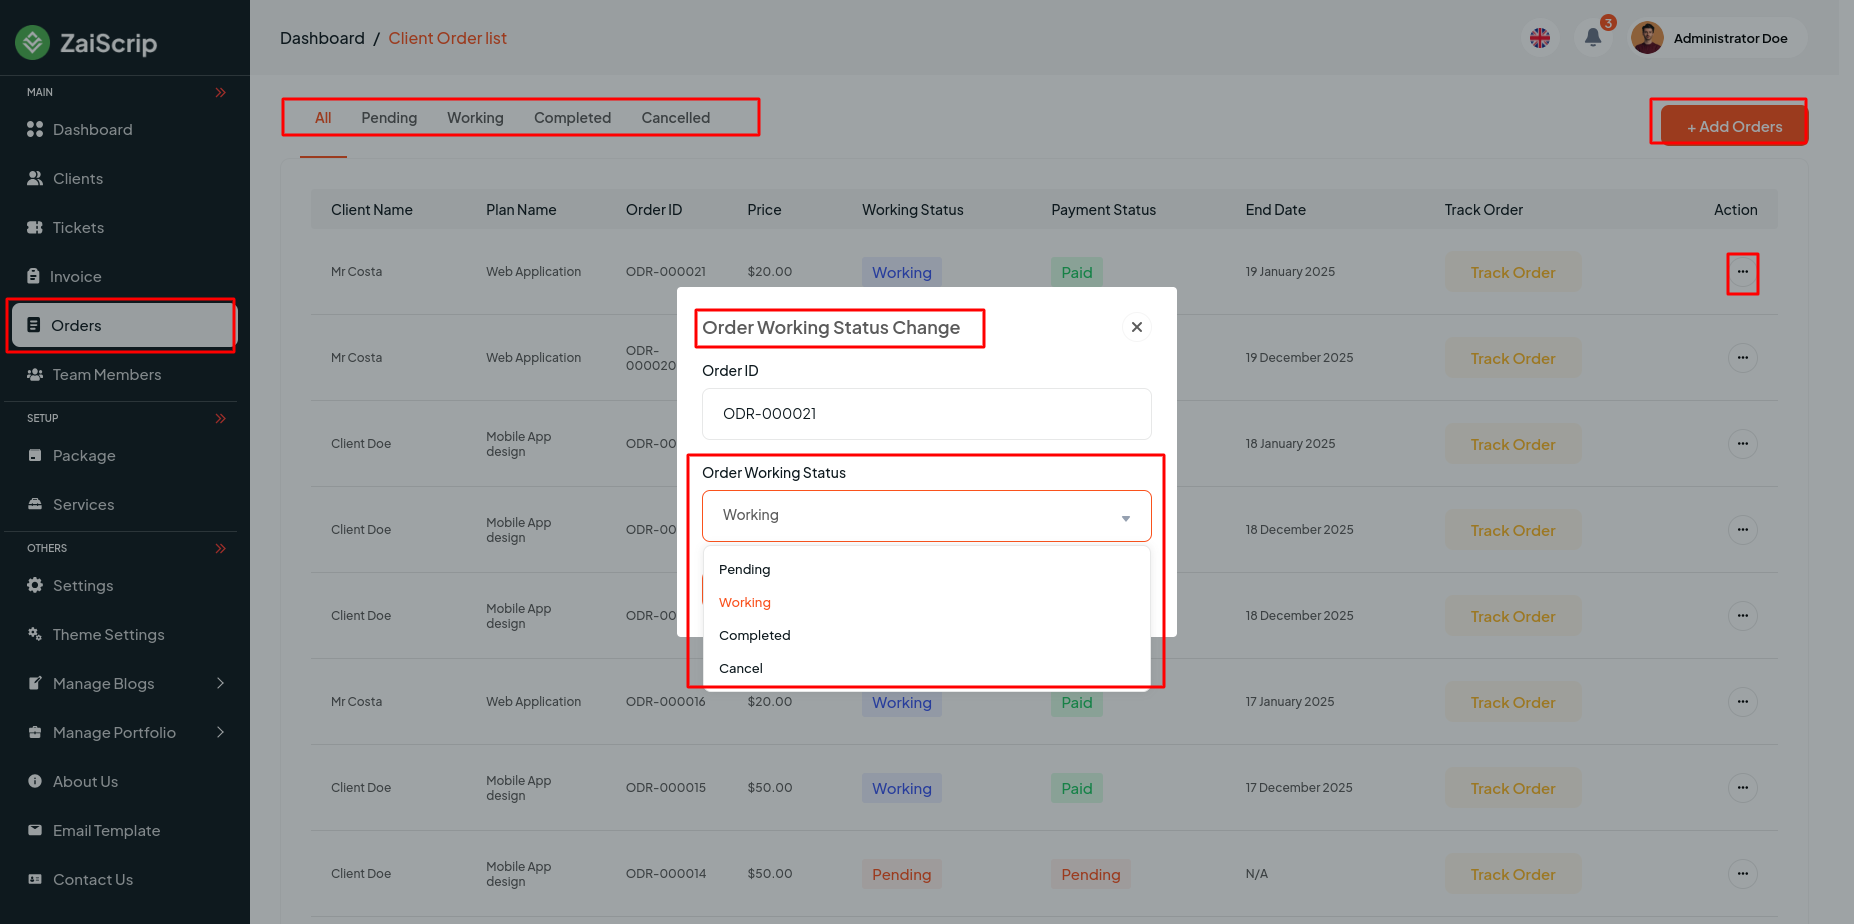1854x924 pixels.
Task: Click the Client Order list breadcrumb
Action: 447,38
